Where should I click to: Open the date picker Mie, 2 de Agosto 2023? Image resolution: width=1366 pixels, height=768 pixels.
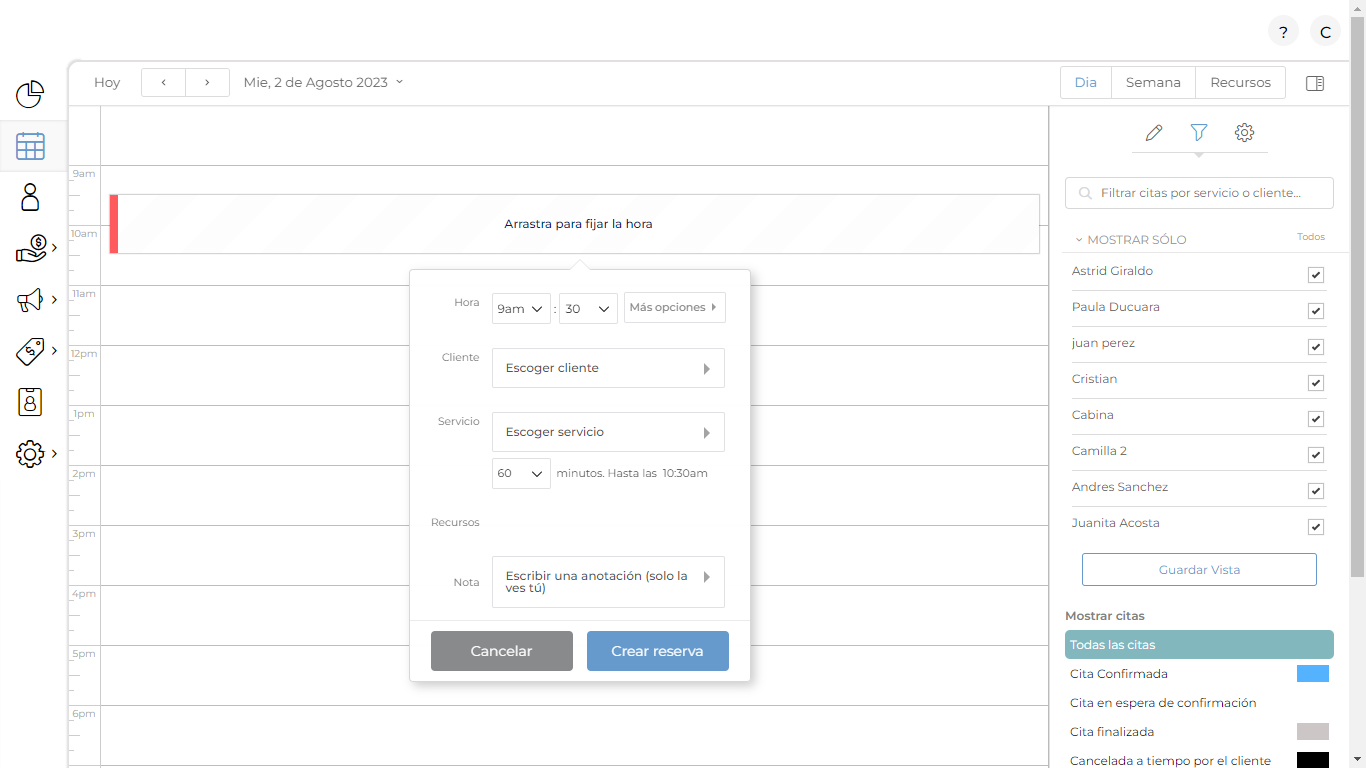[323, 82]
